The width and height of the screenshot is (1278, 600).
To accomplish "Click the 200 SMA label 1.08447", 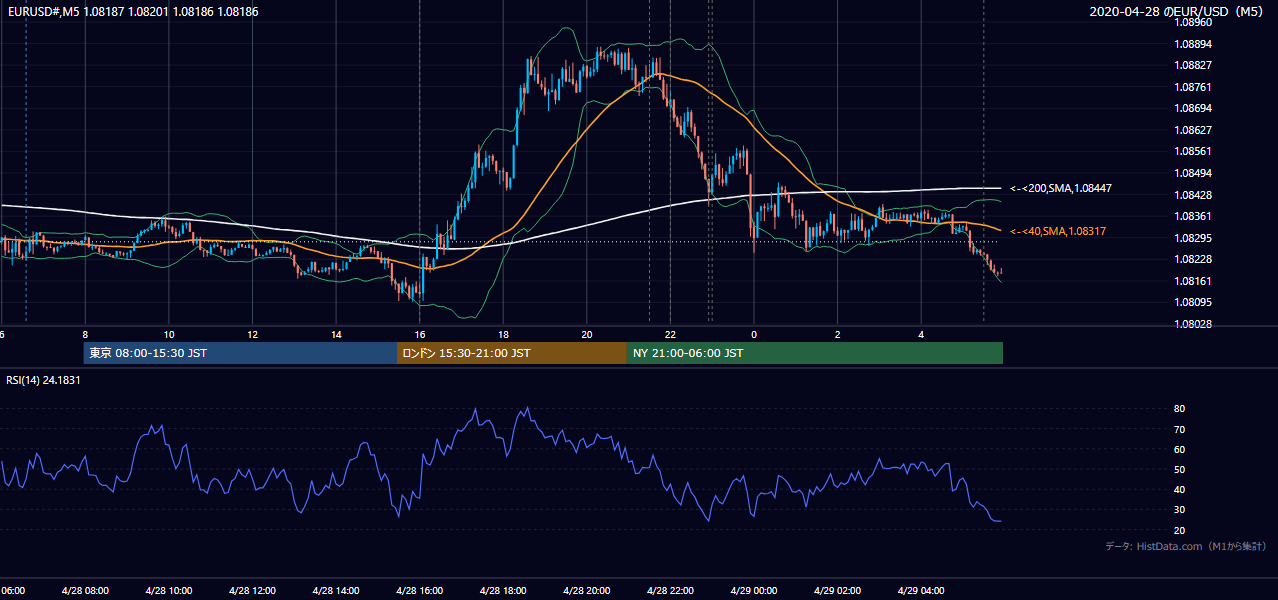I will pos(1061,188).
